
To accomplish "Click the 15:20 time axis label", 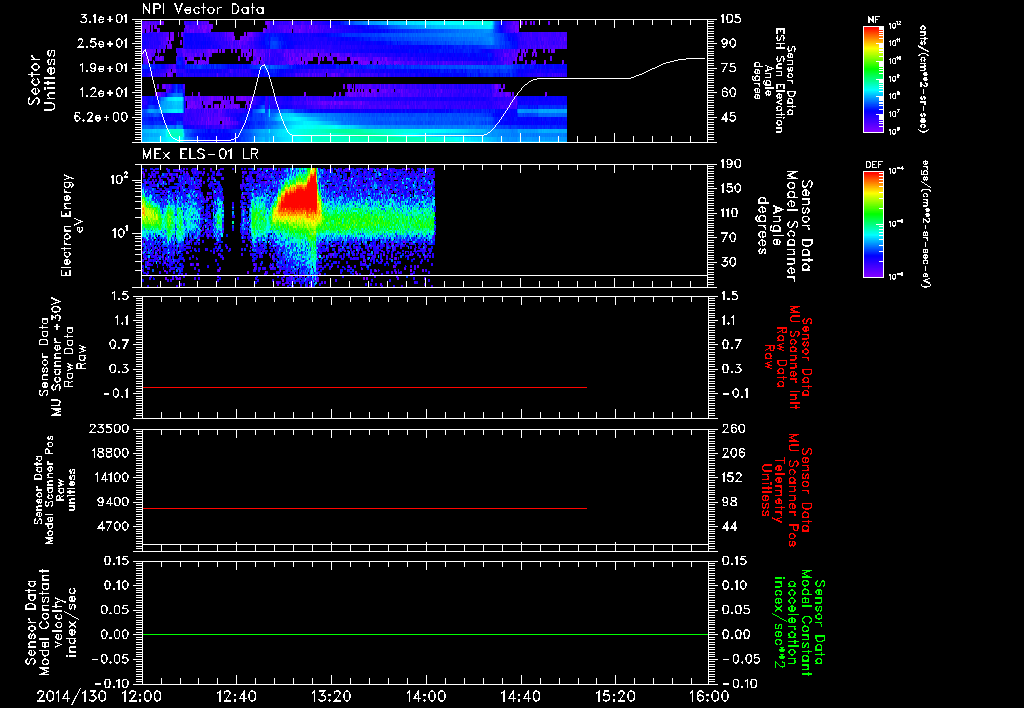I will pos(615,696).
